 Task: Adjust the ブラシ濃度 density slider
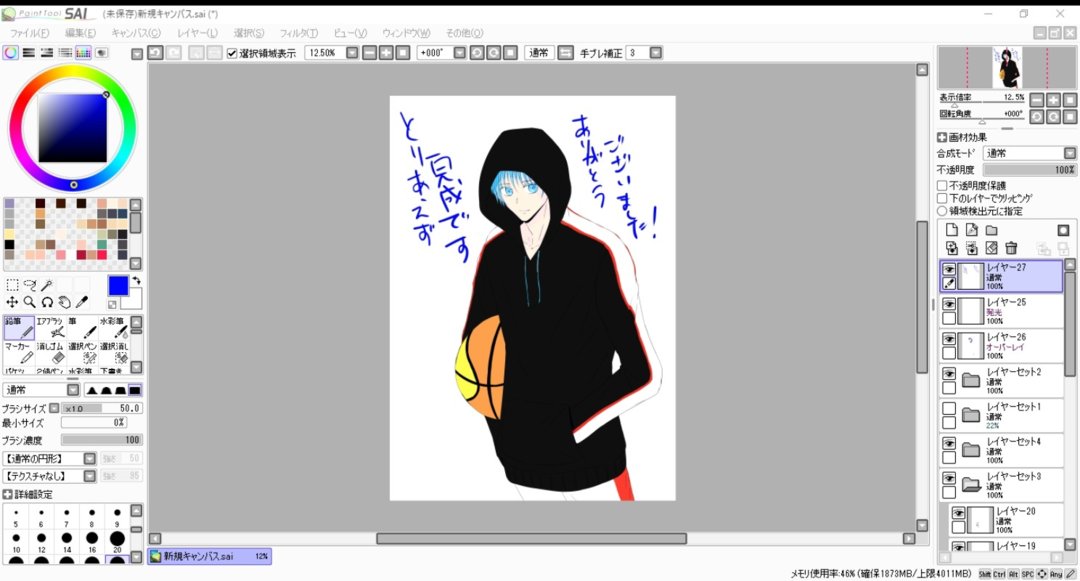coord(101,439)
